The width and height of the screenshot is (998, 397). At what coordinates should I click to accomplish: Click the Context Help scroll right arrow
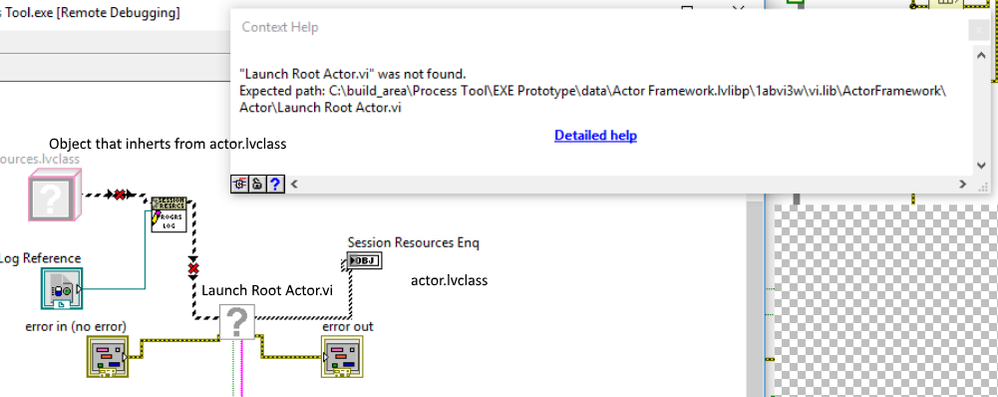pyautogui.click(x=962, y=184)
